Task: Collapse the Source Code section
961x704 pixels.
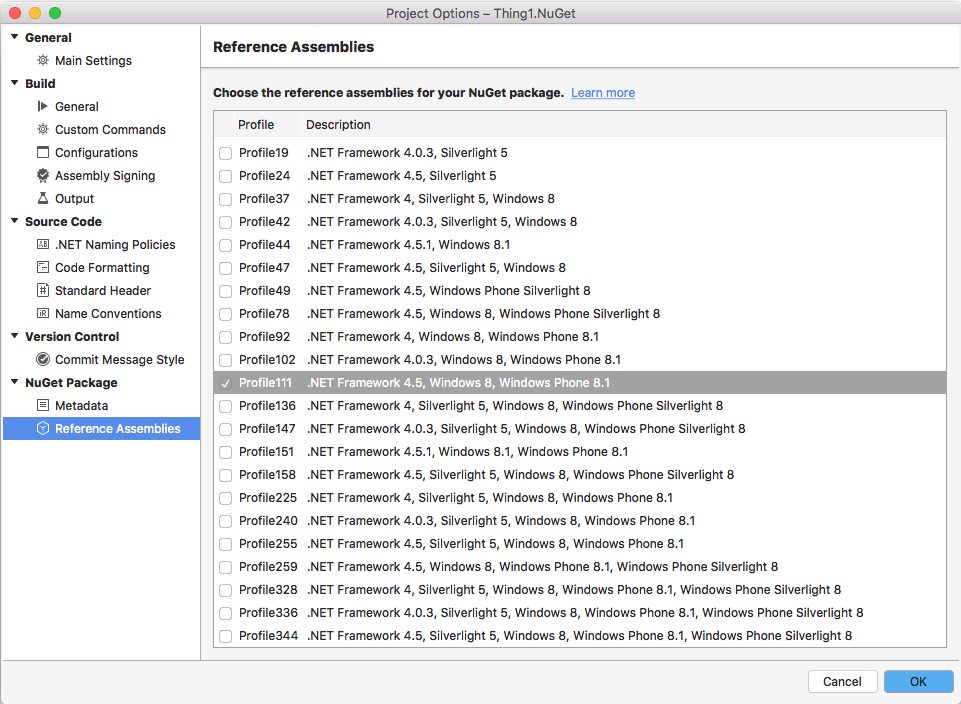Action: point(14,221)
